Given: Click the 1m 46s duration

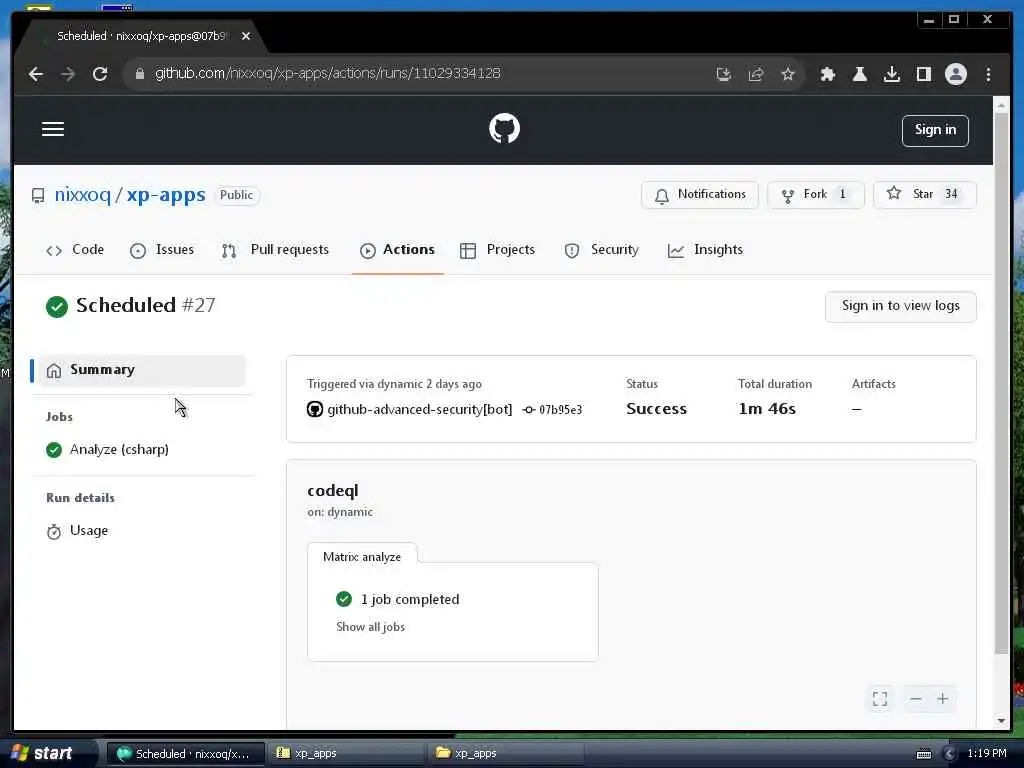Looking at the screenshot, I should coord(767,409).
